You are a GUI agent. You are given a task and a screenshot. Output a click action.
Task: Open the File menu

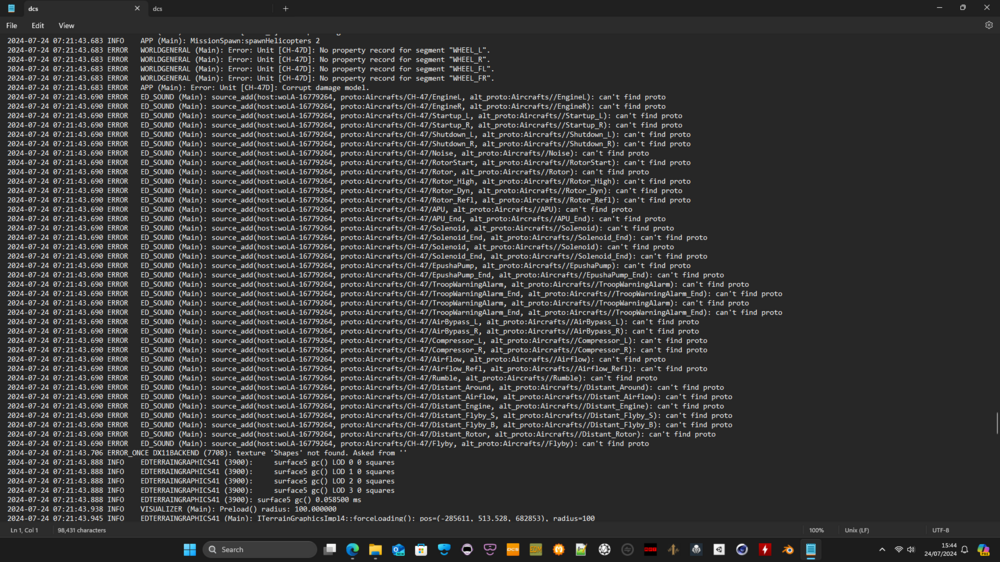click(x=11, y=26)
